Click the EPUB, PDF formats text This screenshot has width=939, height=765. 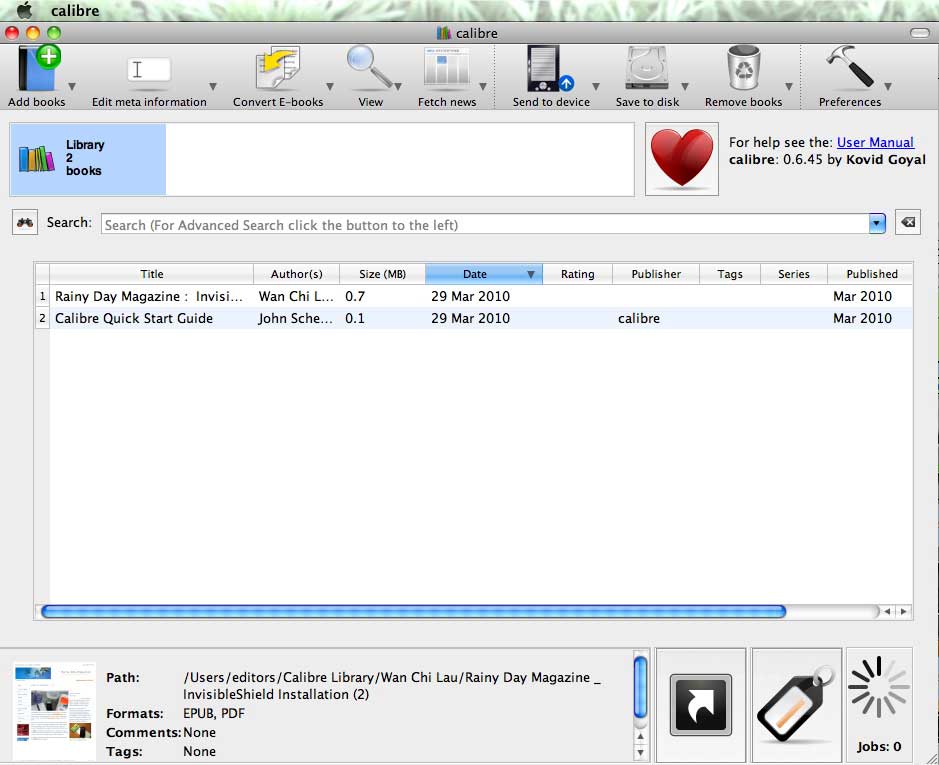click(214, 713)
